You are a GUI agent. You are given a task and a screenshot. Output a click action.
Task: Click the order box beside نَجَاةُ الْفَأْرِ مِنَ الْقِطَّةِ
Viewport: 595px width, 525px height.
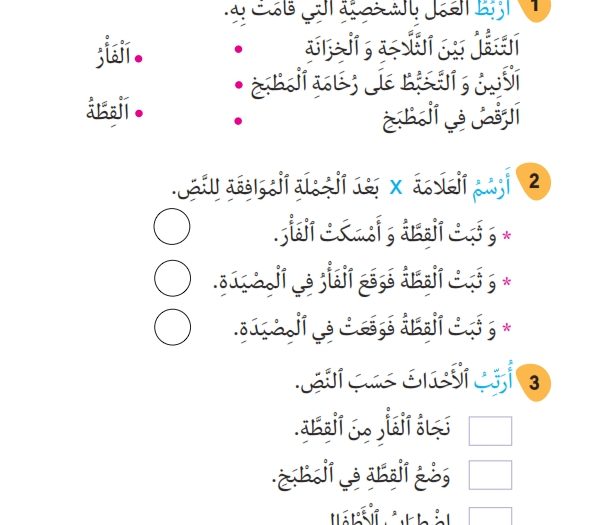[490, 431]
